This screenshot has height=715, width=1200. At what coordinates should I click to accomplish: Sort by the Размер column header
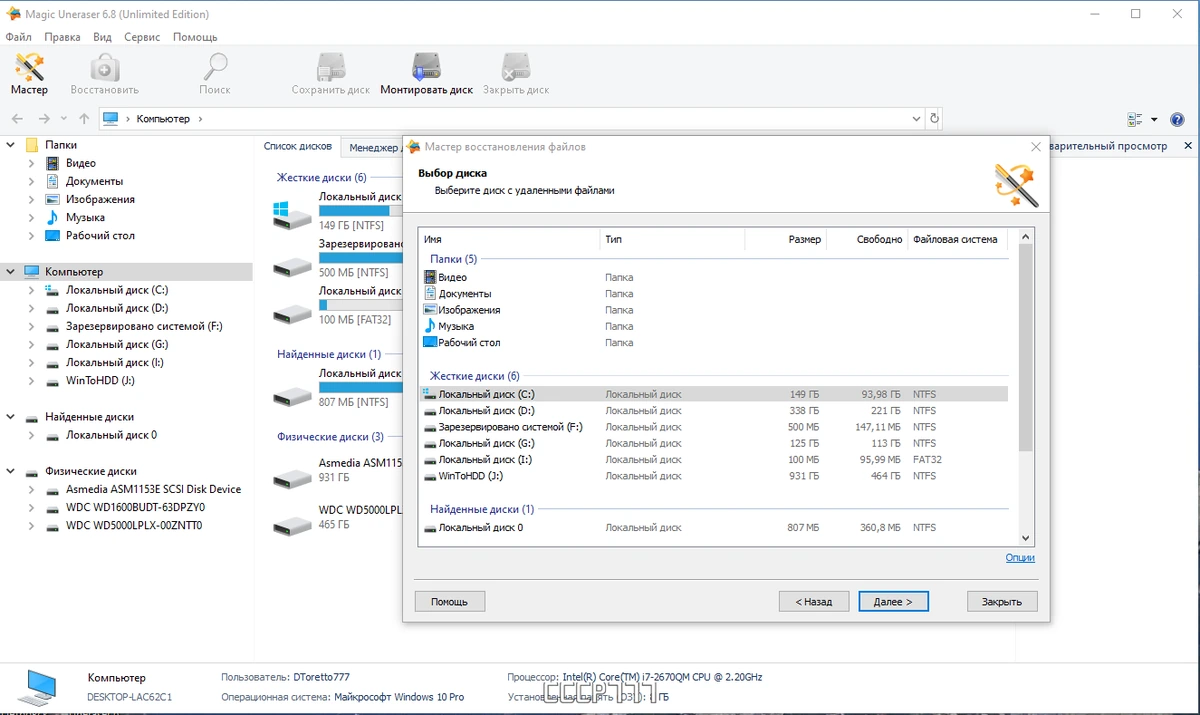[786, 240]
